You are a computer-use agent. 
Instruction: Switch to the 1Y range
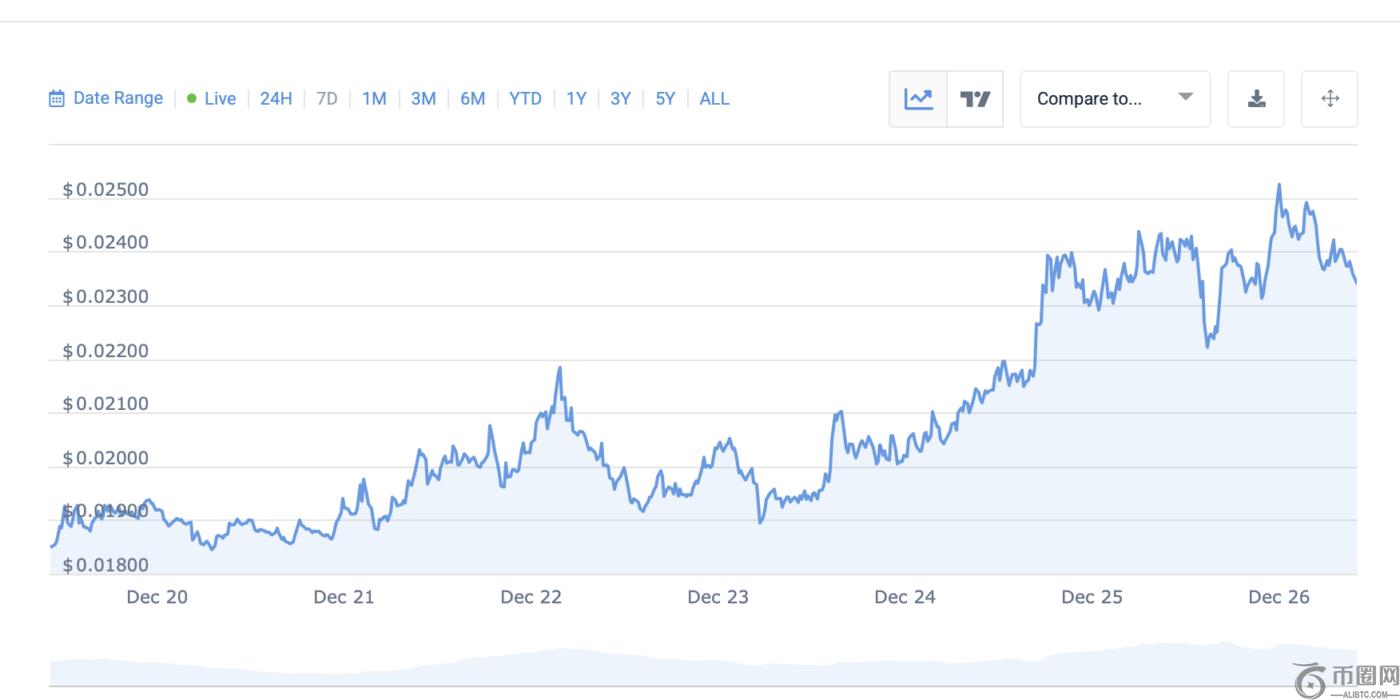pos(576,98)
